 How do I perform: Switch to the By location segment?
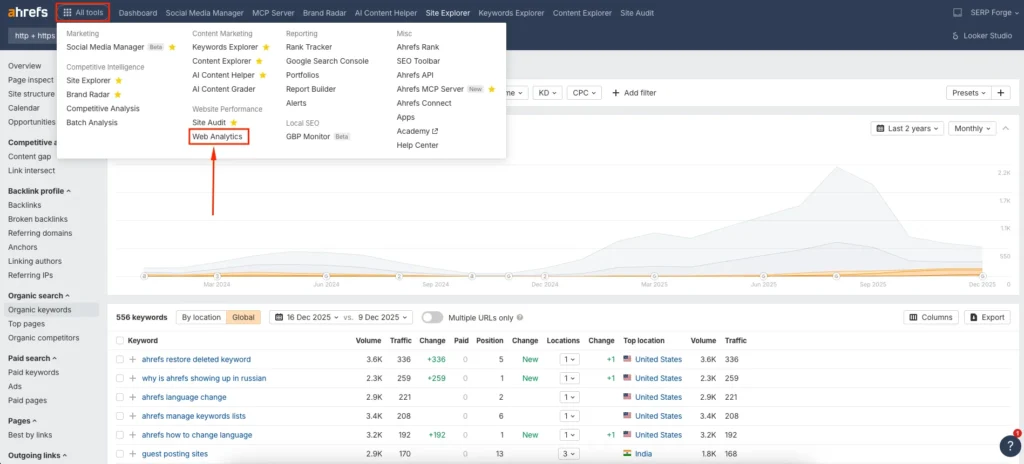click(200, 317)
